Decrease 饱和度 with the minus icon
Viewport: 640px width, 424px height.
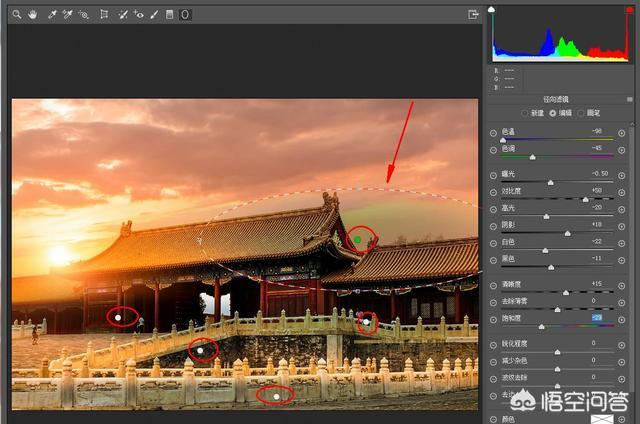click(x=493, y=320)
